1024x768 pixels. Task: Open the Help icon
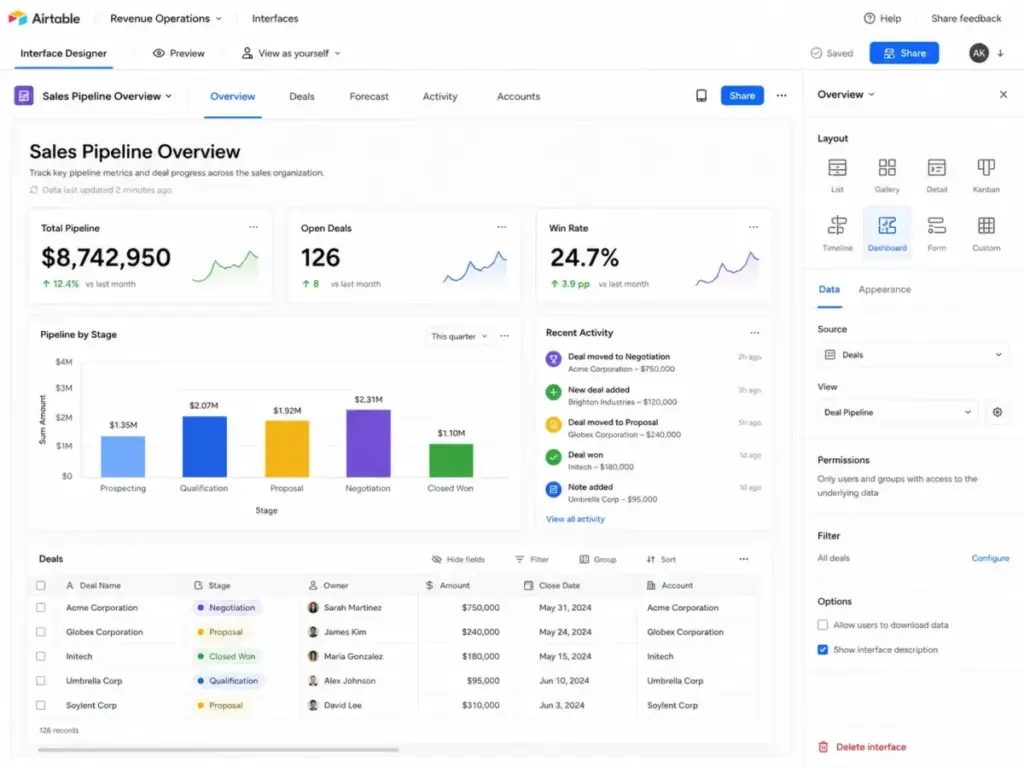tap(869, 18)
